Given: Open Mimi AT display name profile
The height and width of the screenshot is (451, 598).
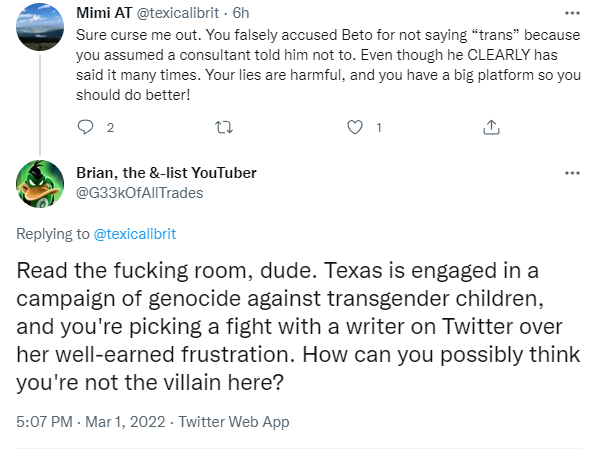Looking at the screenshot, I should pos(104,13).
